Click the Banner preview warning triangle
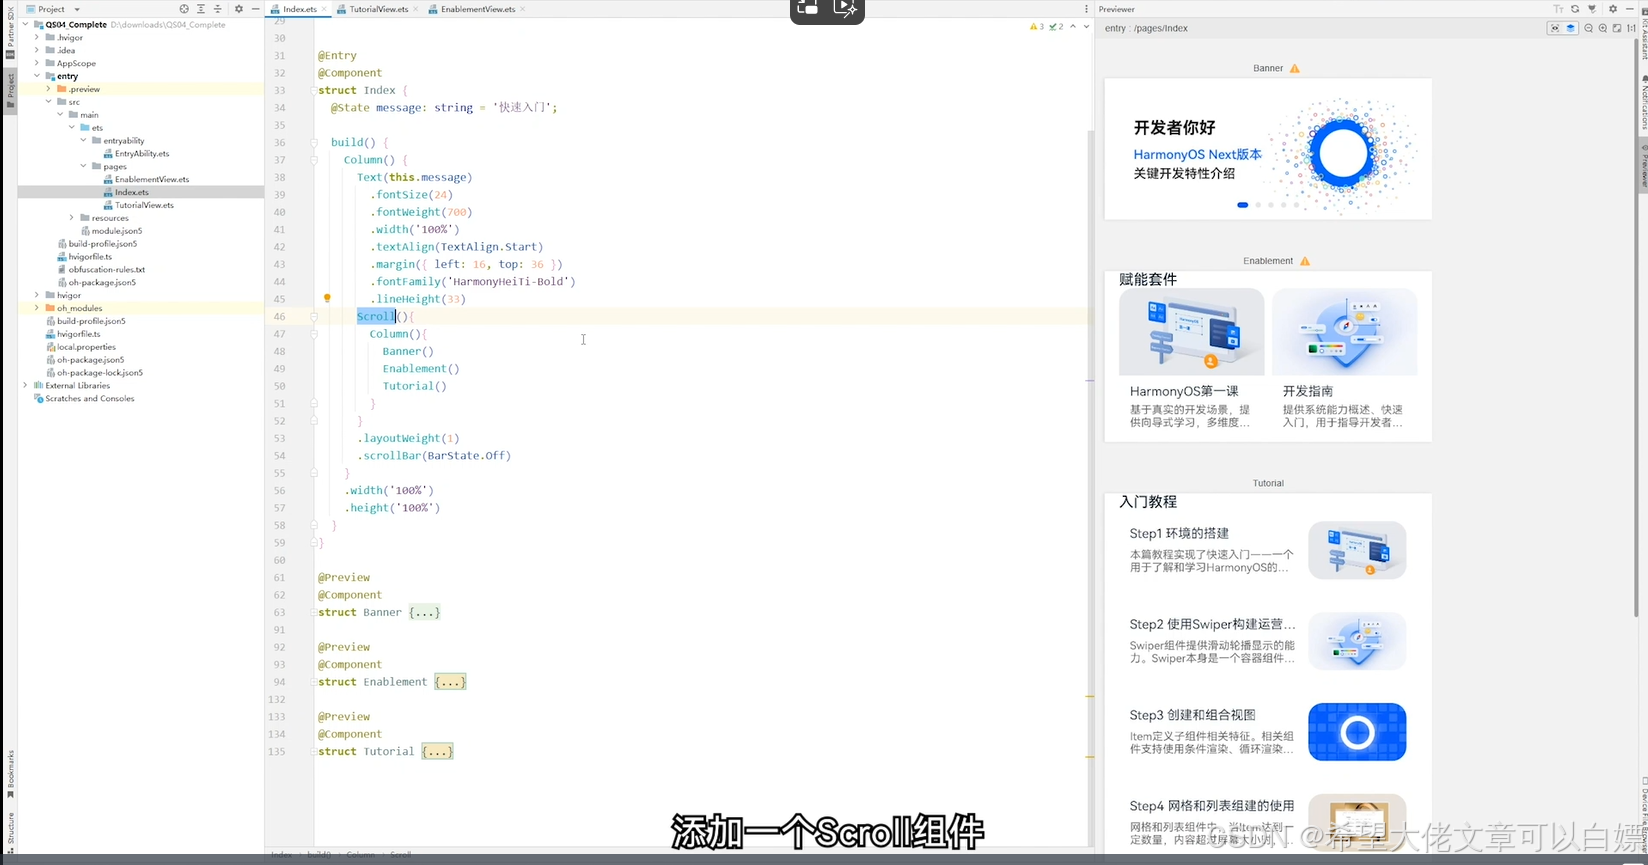This screenshot has width=1648, height=865. tap(1295, 69)
